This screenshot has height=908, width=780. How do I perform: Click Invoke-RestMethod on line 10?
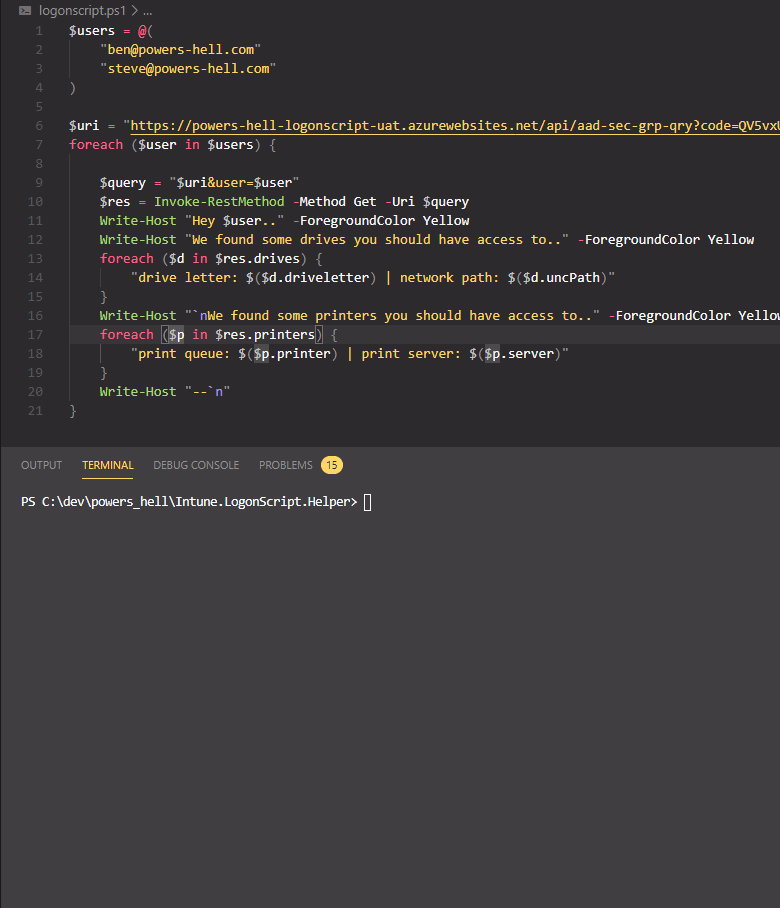pos(219,202)
